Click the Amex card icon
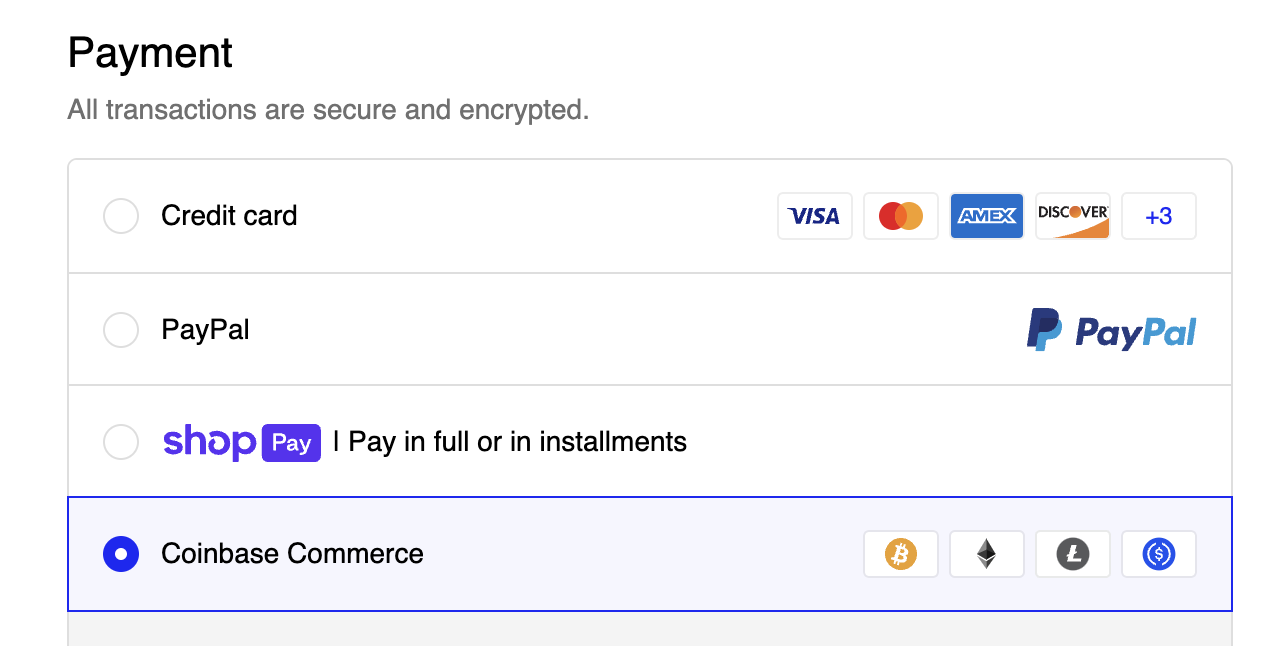1280x646 pixels. coord(986,216)
